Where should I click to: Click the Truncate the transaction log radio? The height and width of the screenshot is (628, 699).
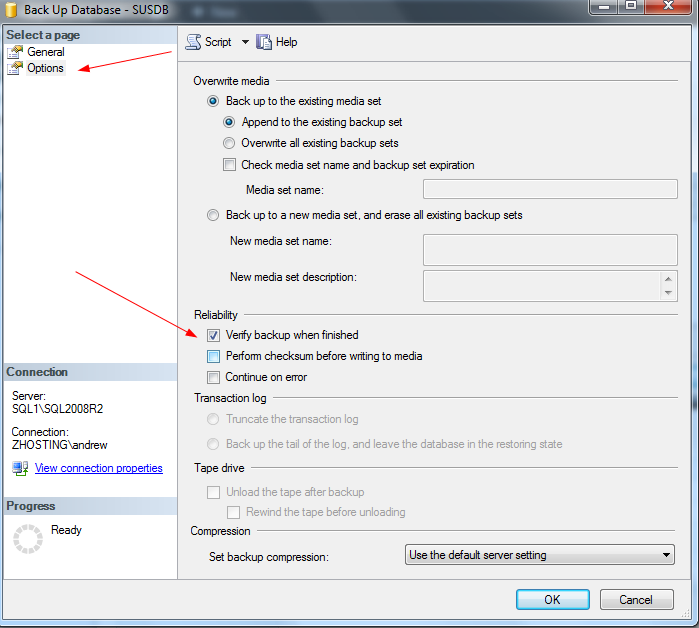pos(213,419)
